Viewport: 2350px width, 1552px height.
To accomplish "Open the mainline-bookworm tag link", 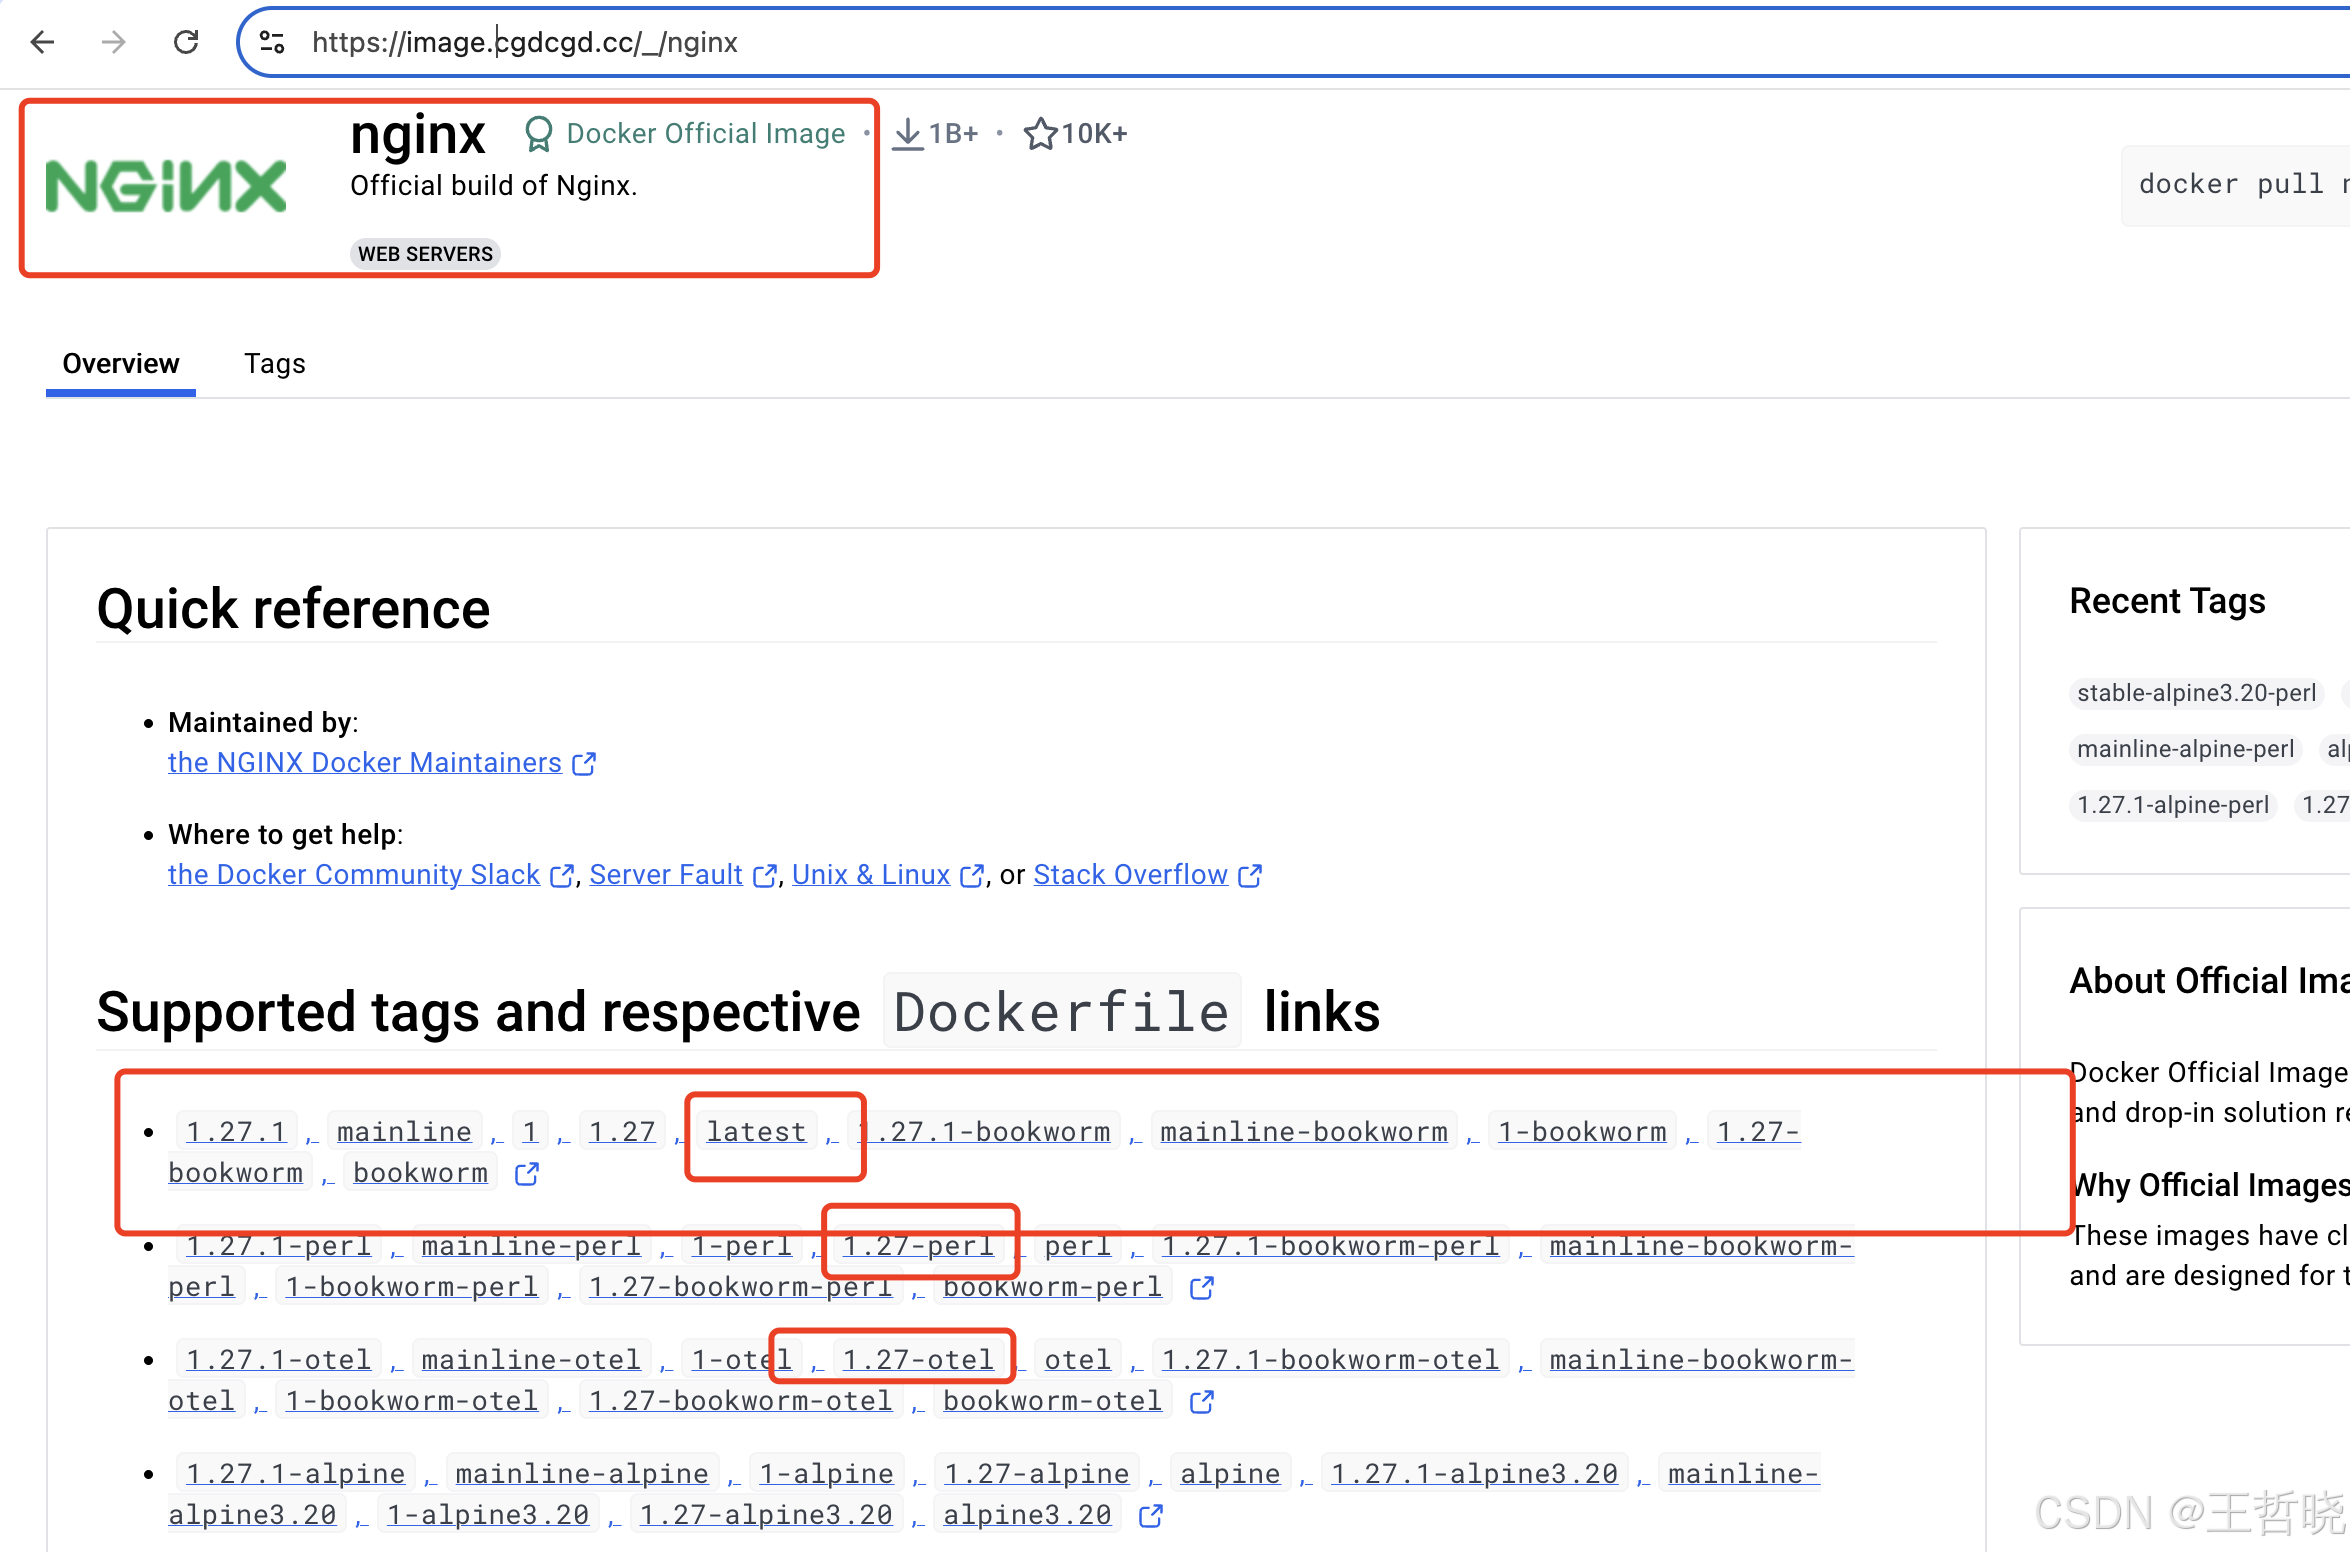I will 1304,1132.
